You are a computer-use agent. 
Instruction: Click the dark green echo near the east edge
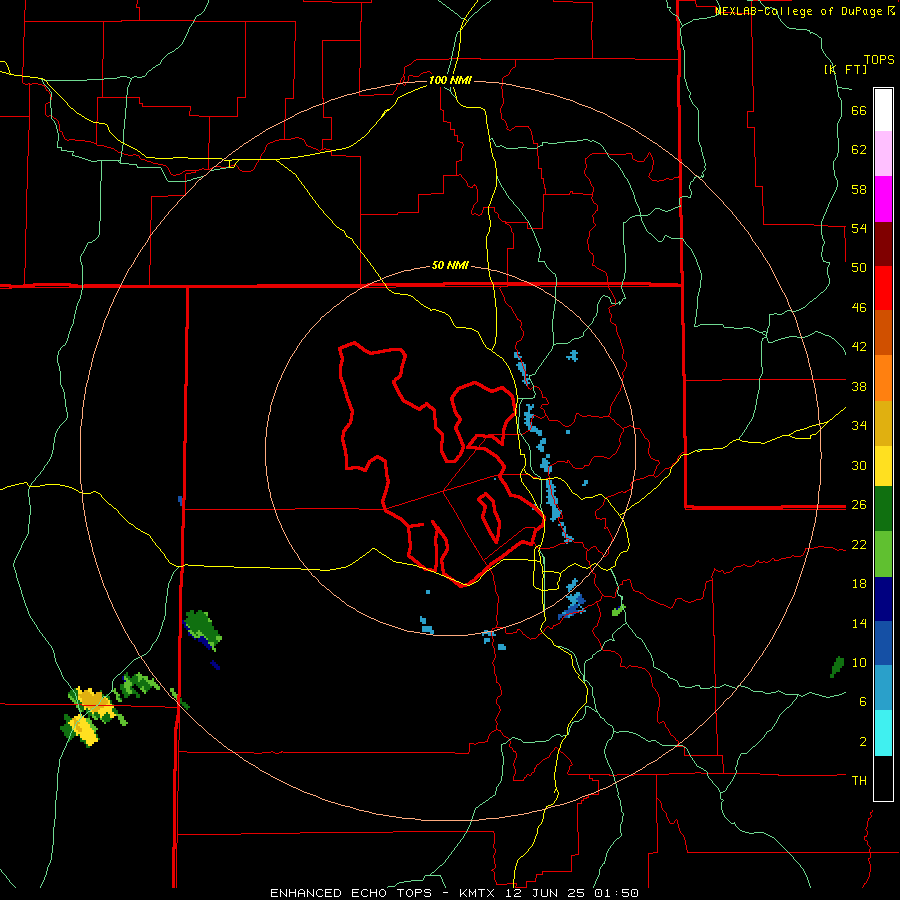point(837,667)
